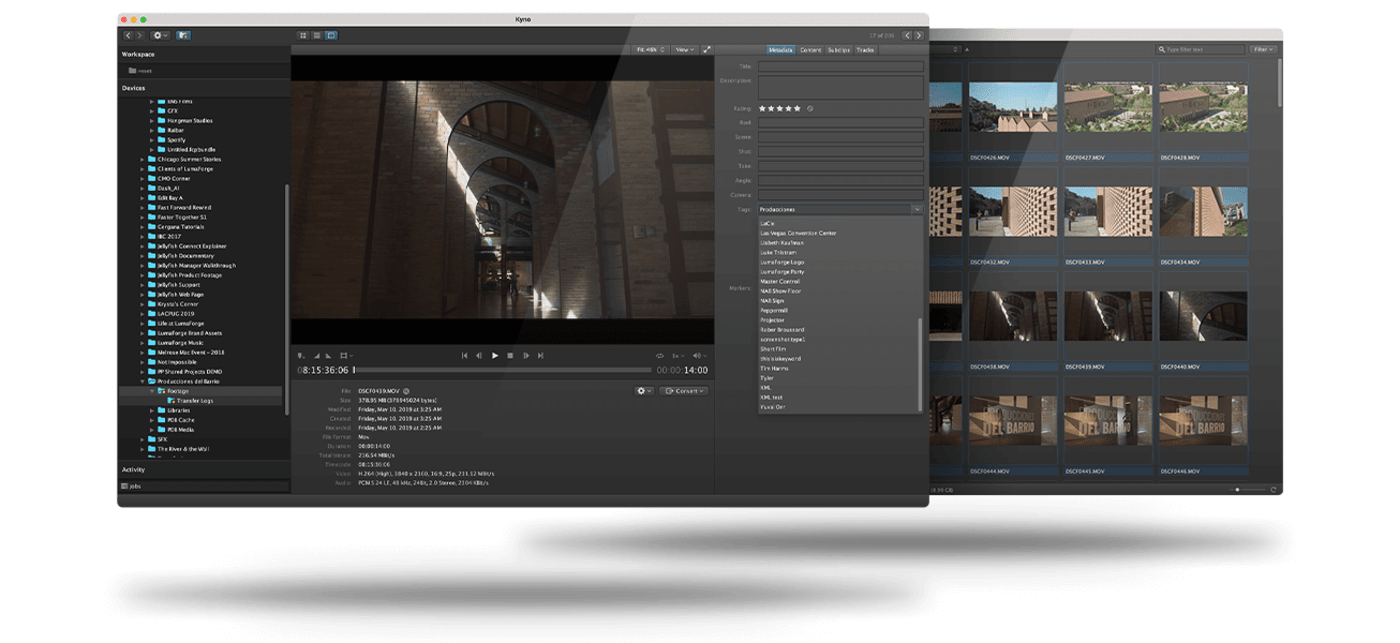
Task: Select 'Las Vegas Convention Center' tag suggestion
Action: click(x=798, y=233)
